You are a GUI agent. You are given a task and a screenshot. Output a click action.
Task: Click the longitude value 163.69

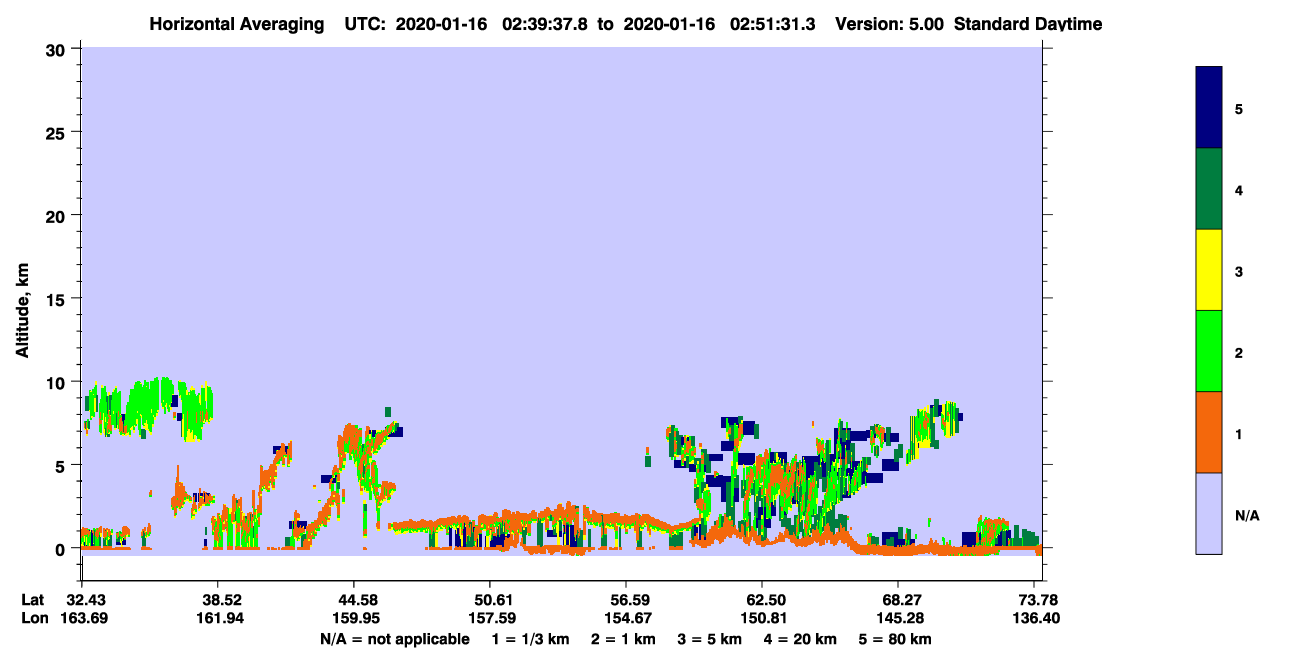click(82, 618)
